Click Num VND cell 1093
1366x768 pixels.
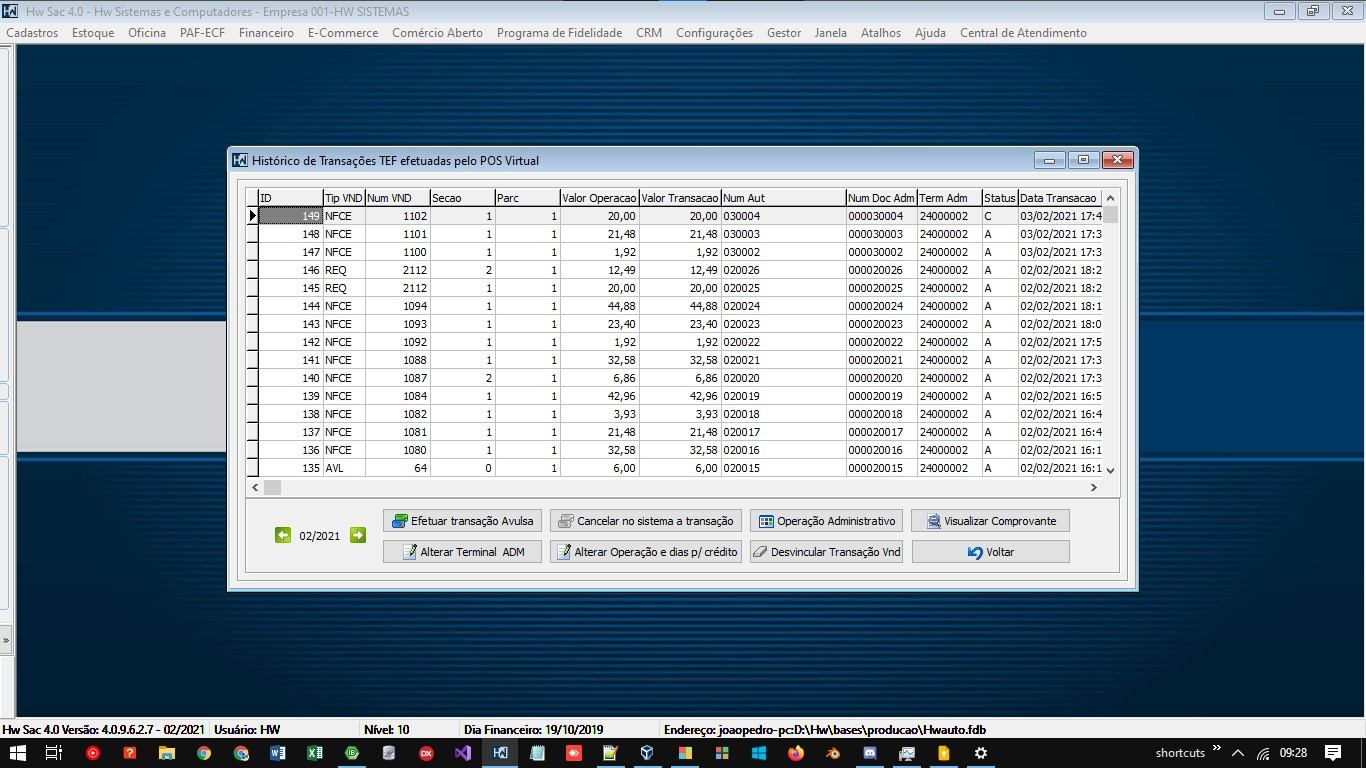pos(397,324)
